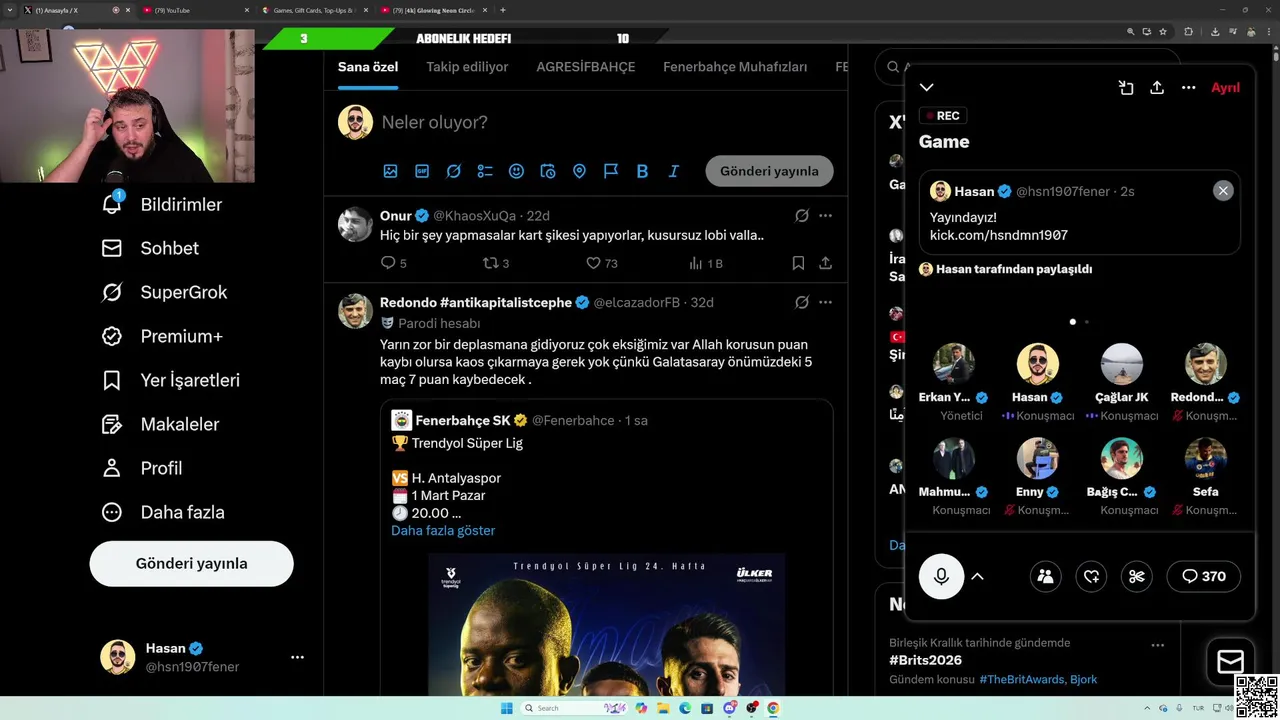Leave the Space via Ayrıl

click(1225, 87)
